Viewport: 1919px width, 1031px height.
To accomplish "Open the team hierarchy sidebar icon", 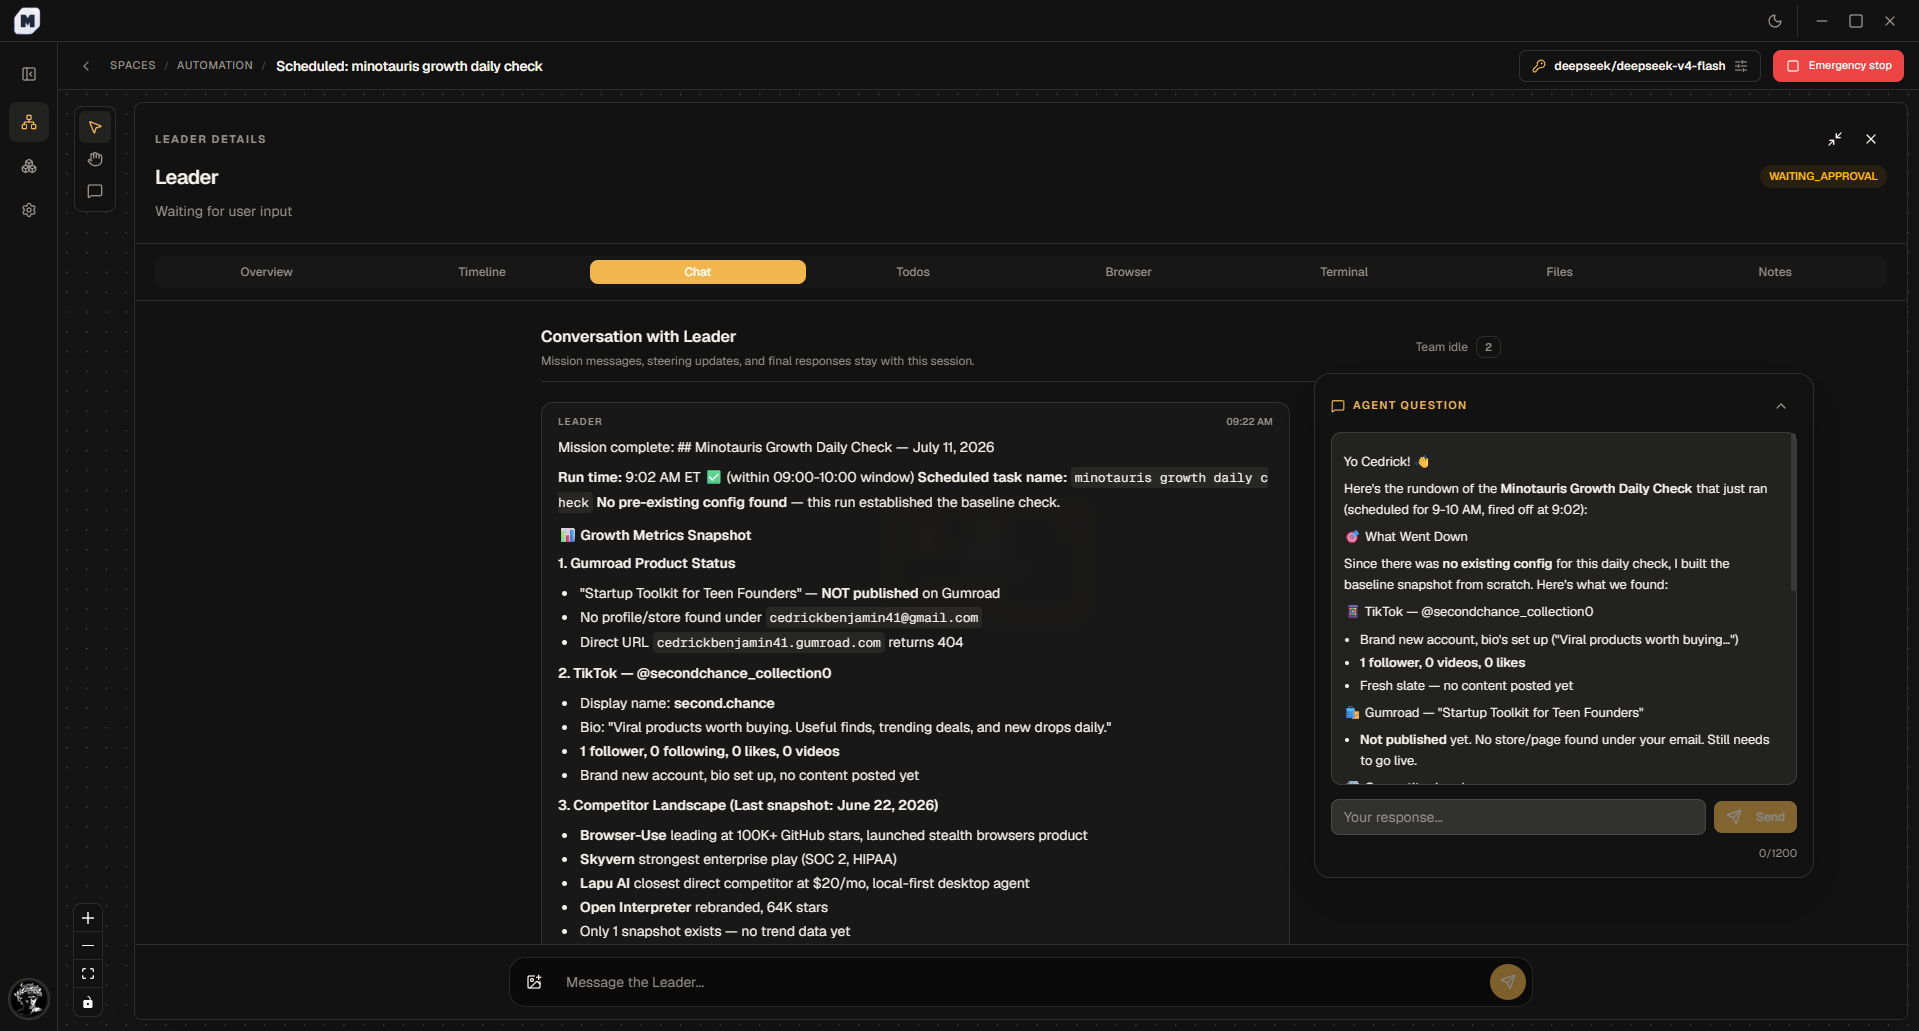I will click(29, 122).
